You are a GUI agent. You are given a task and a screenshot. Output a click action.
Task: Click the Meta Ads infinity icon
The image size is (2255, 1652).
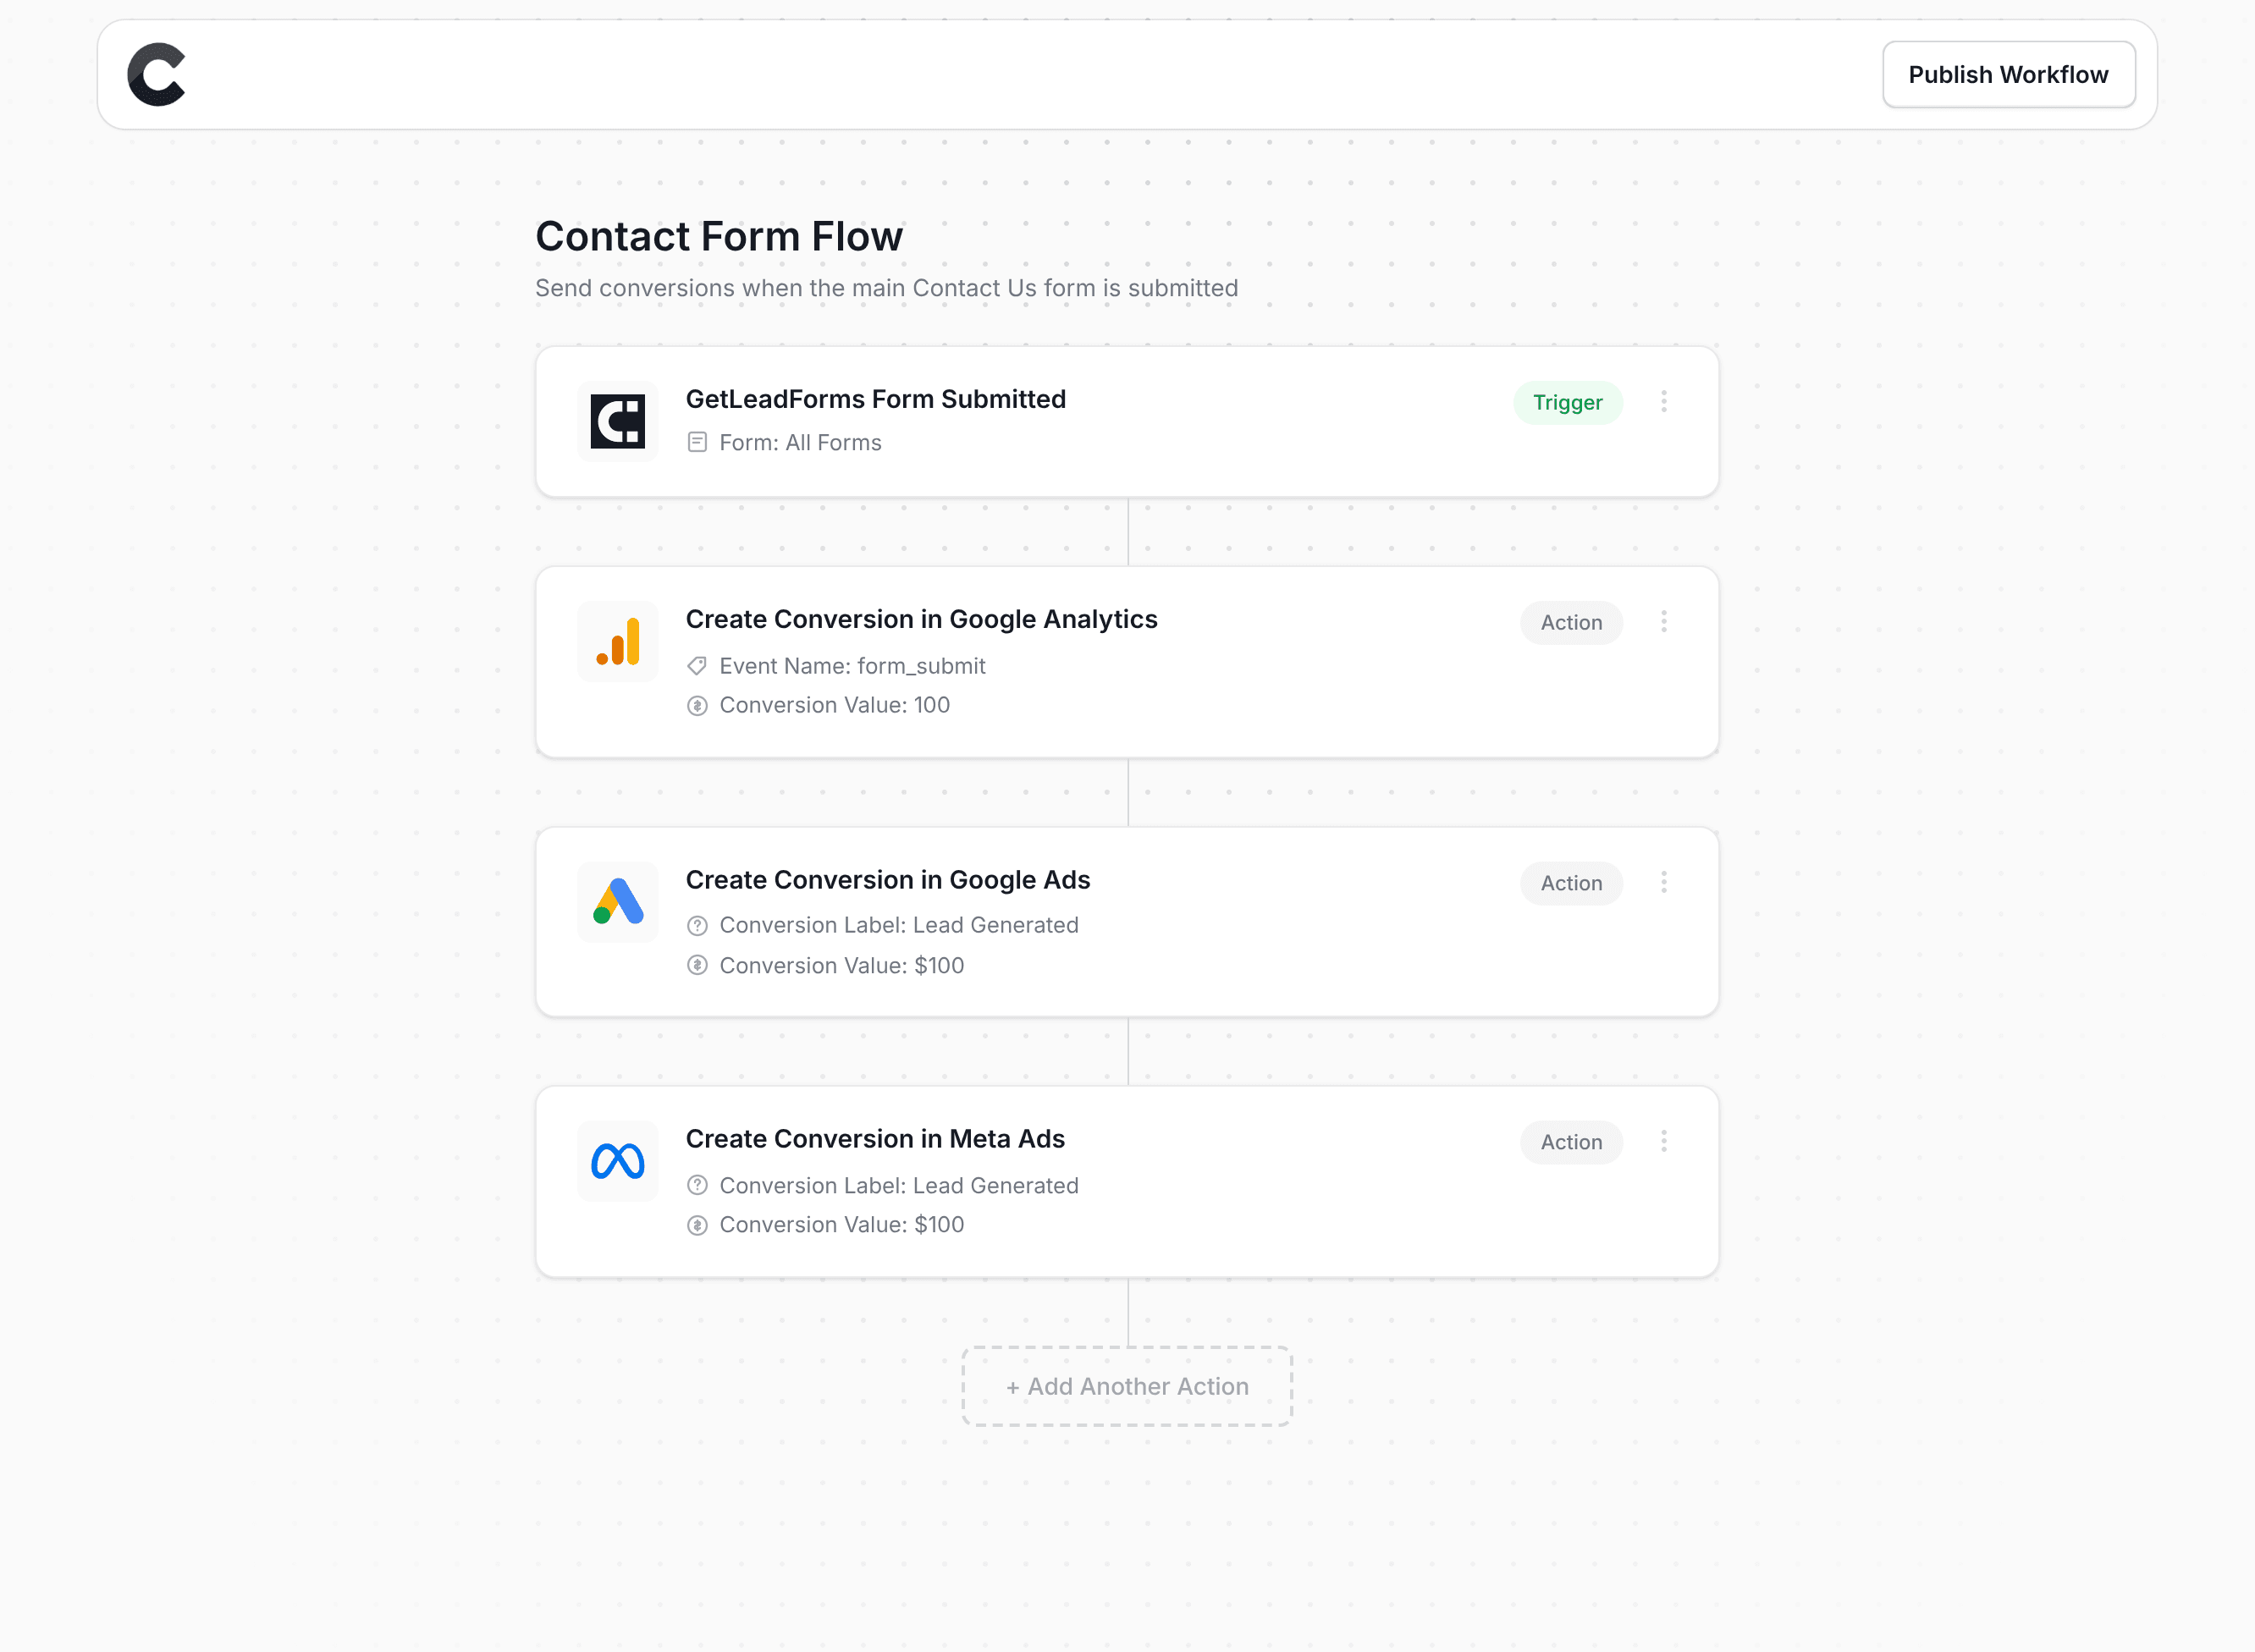coord(617,1160)
